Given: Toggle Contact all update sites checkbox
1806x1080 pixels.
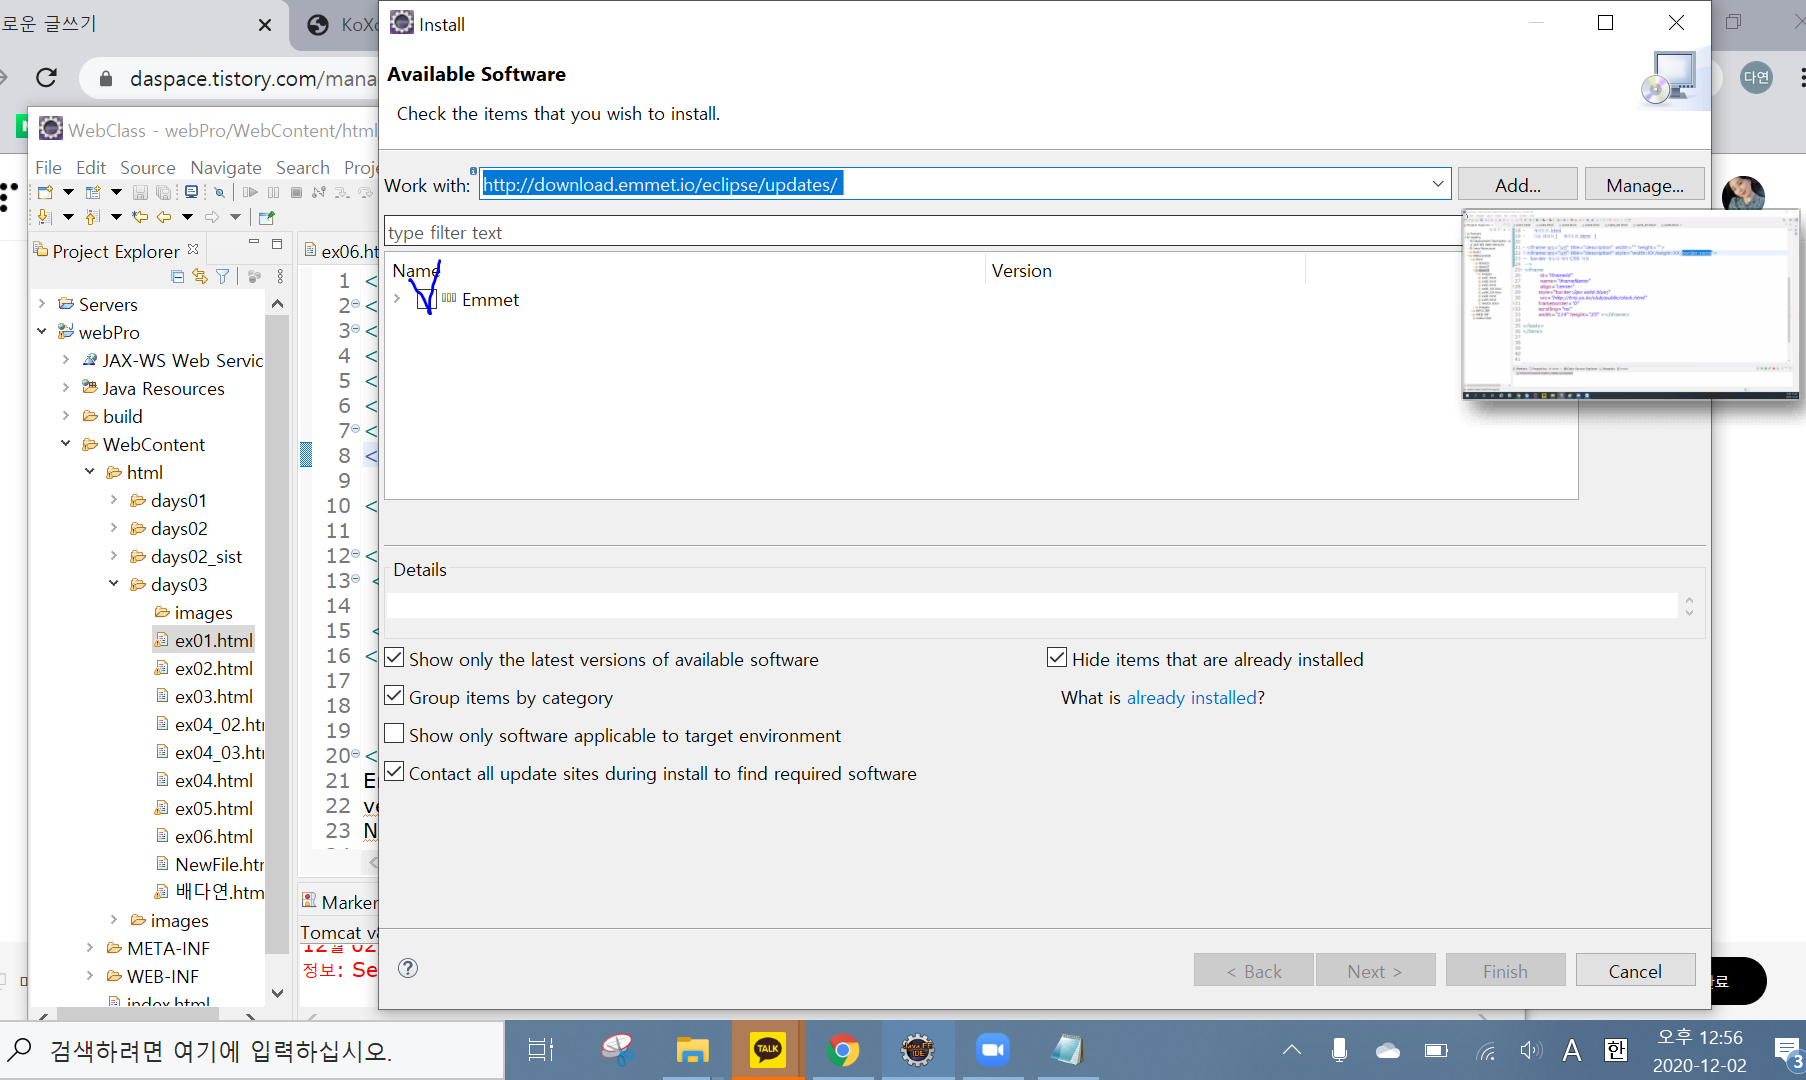Looking at the screenshot, I should 394,772.
